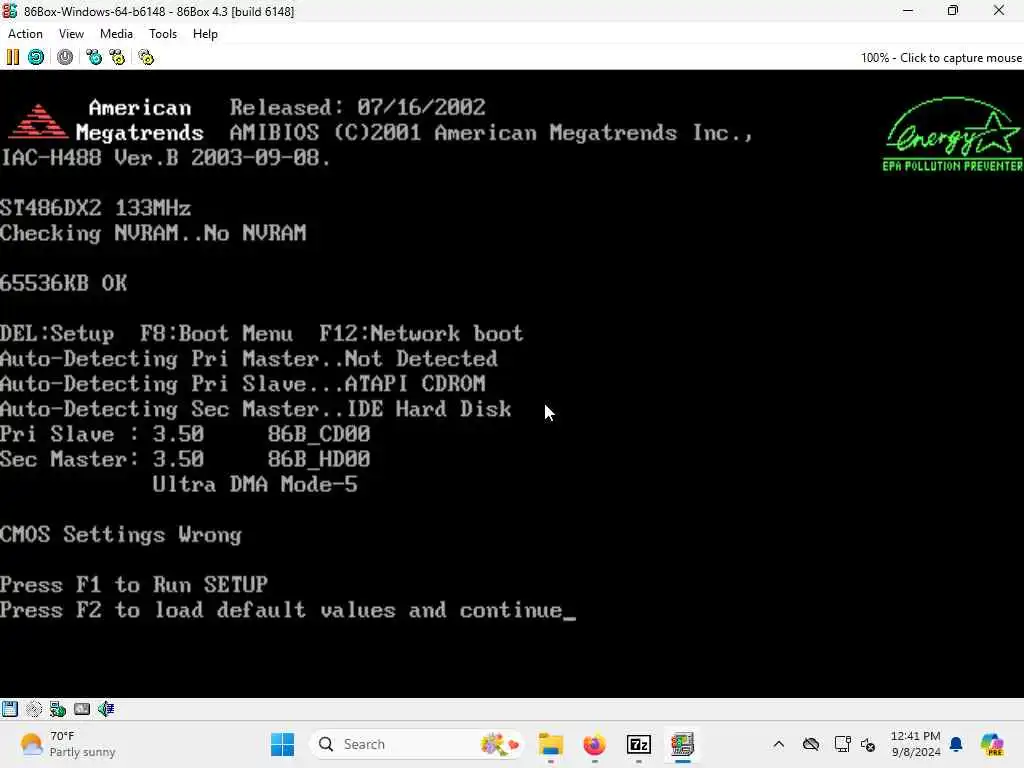Open the notifications bell icon
Image resolution: width=1024 pixels, height=768 pixels.
pyautogui.click(x=956, y=744)
